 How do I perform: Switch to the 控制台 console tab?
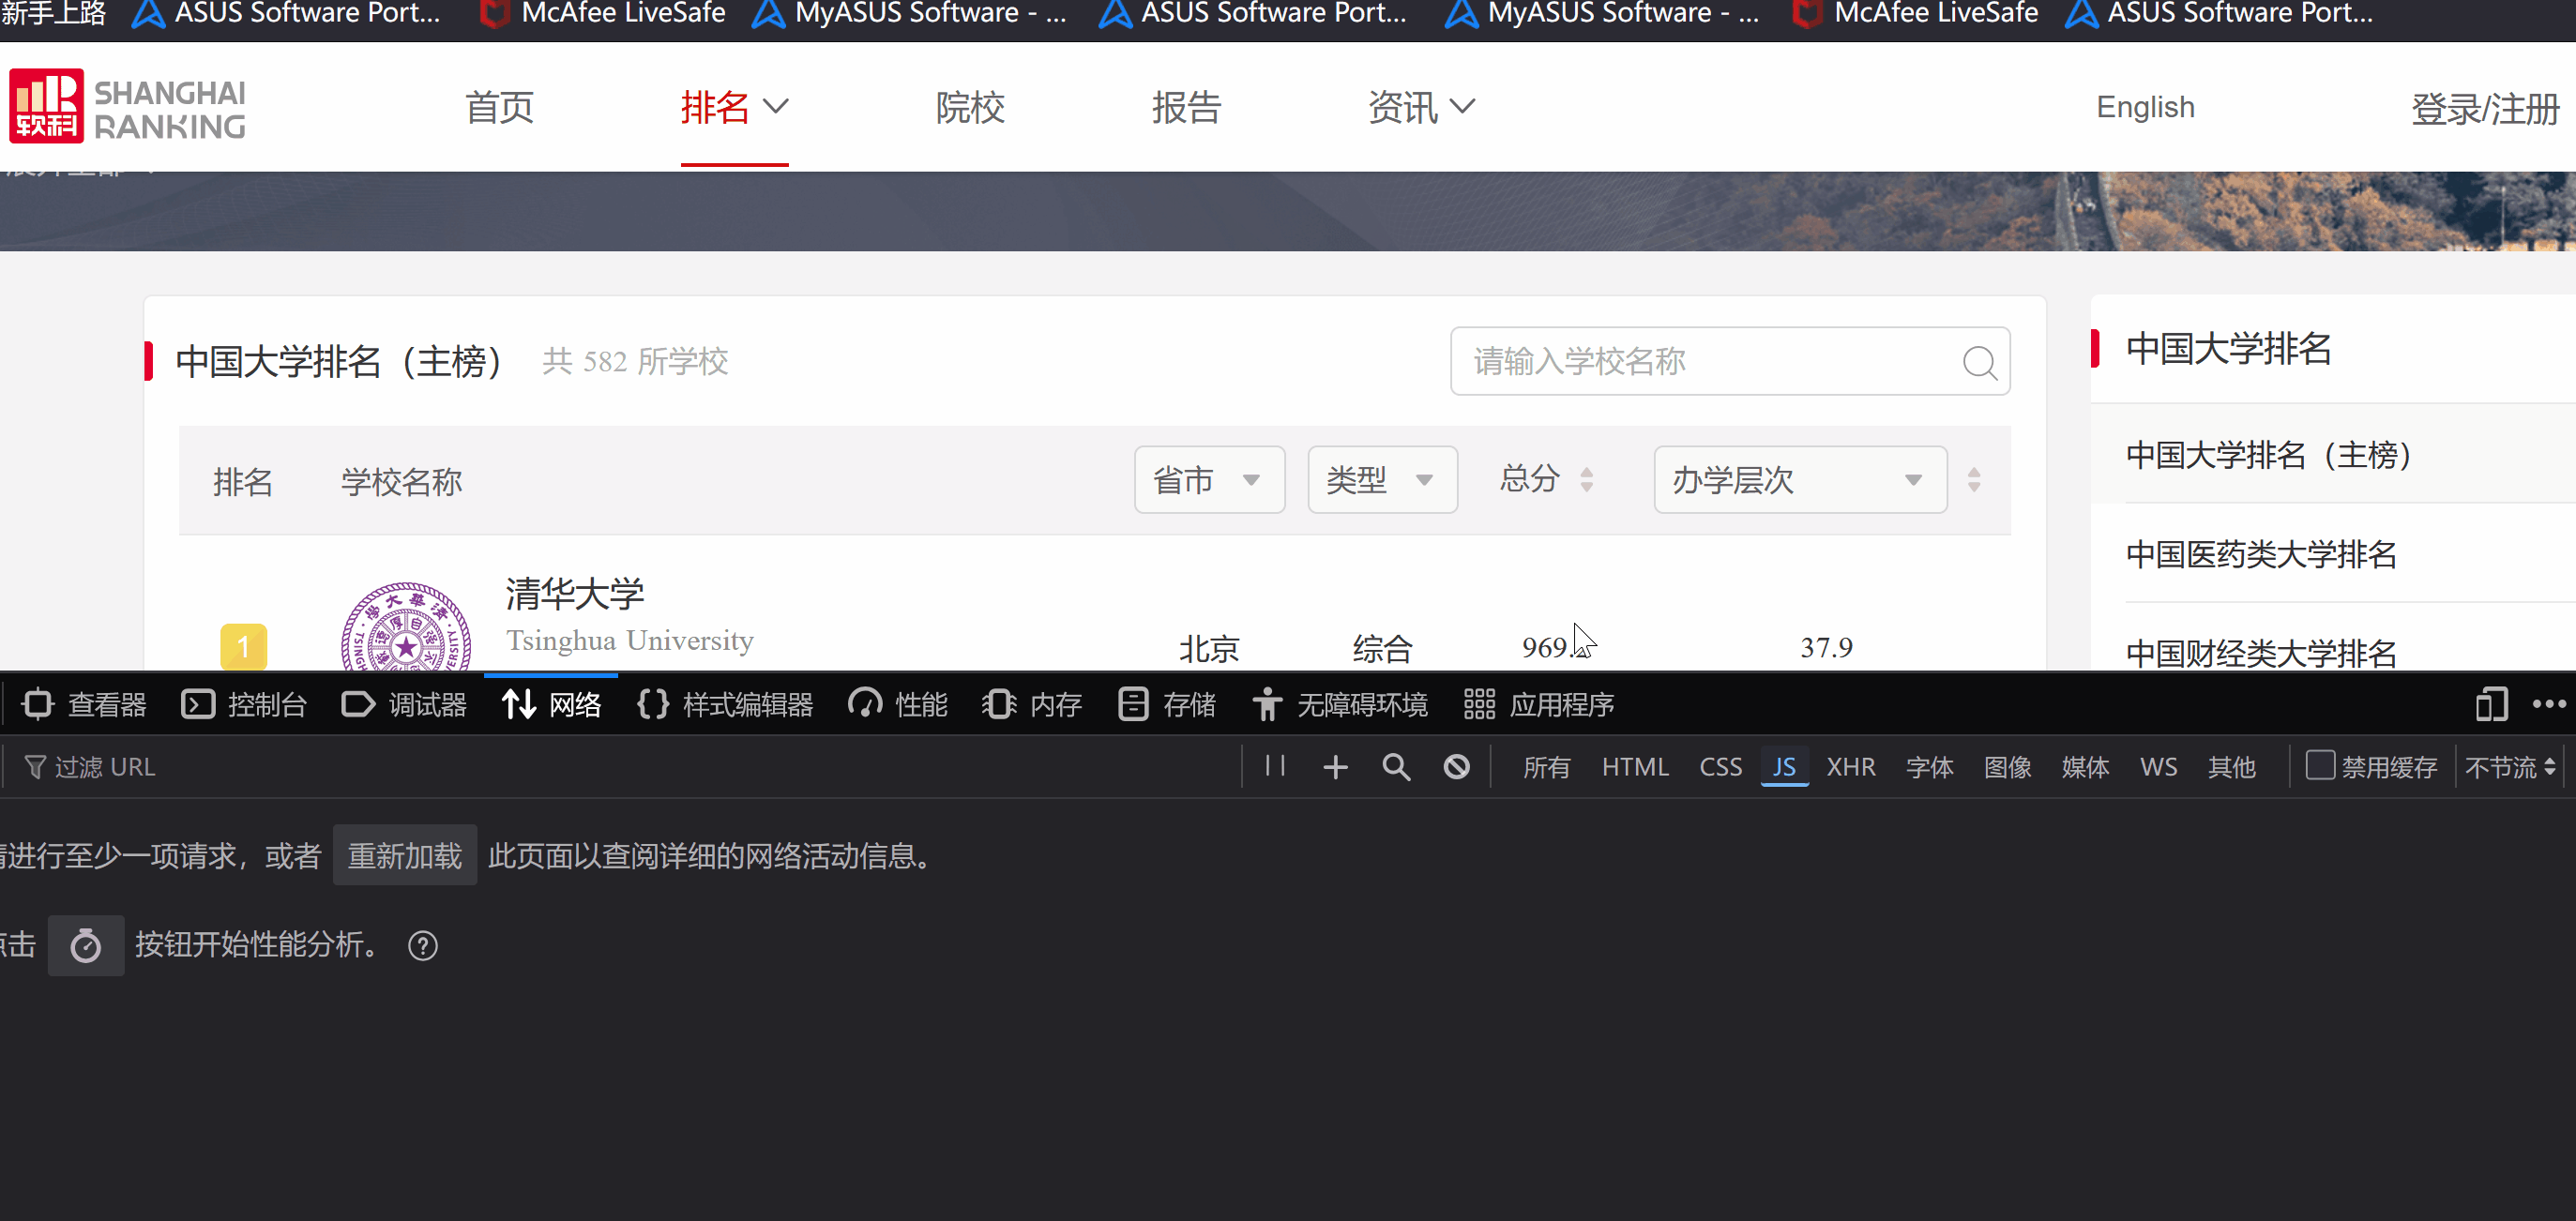(244, 704)
